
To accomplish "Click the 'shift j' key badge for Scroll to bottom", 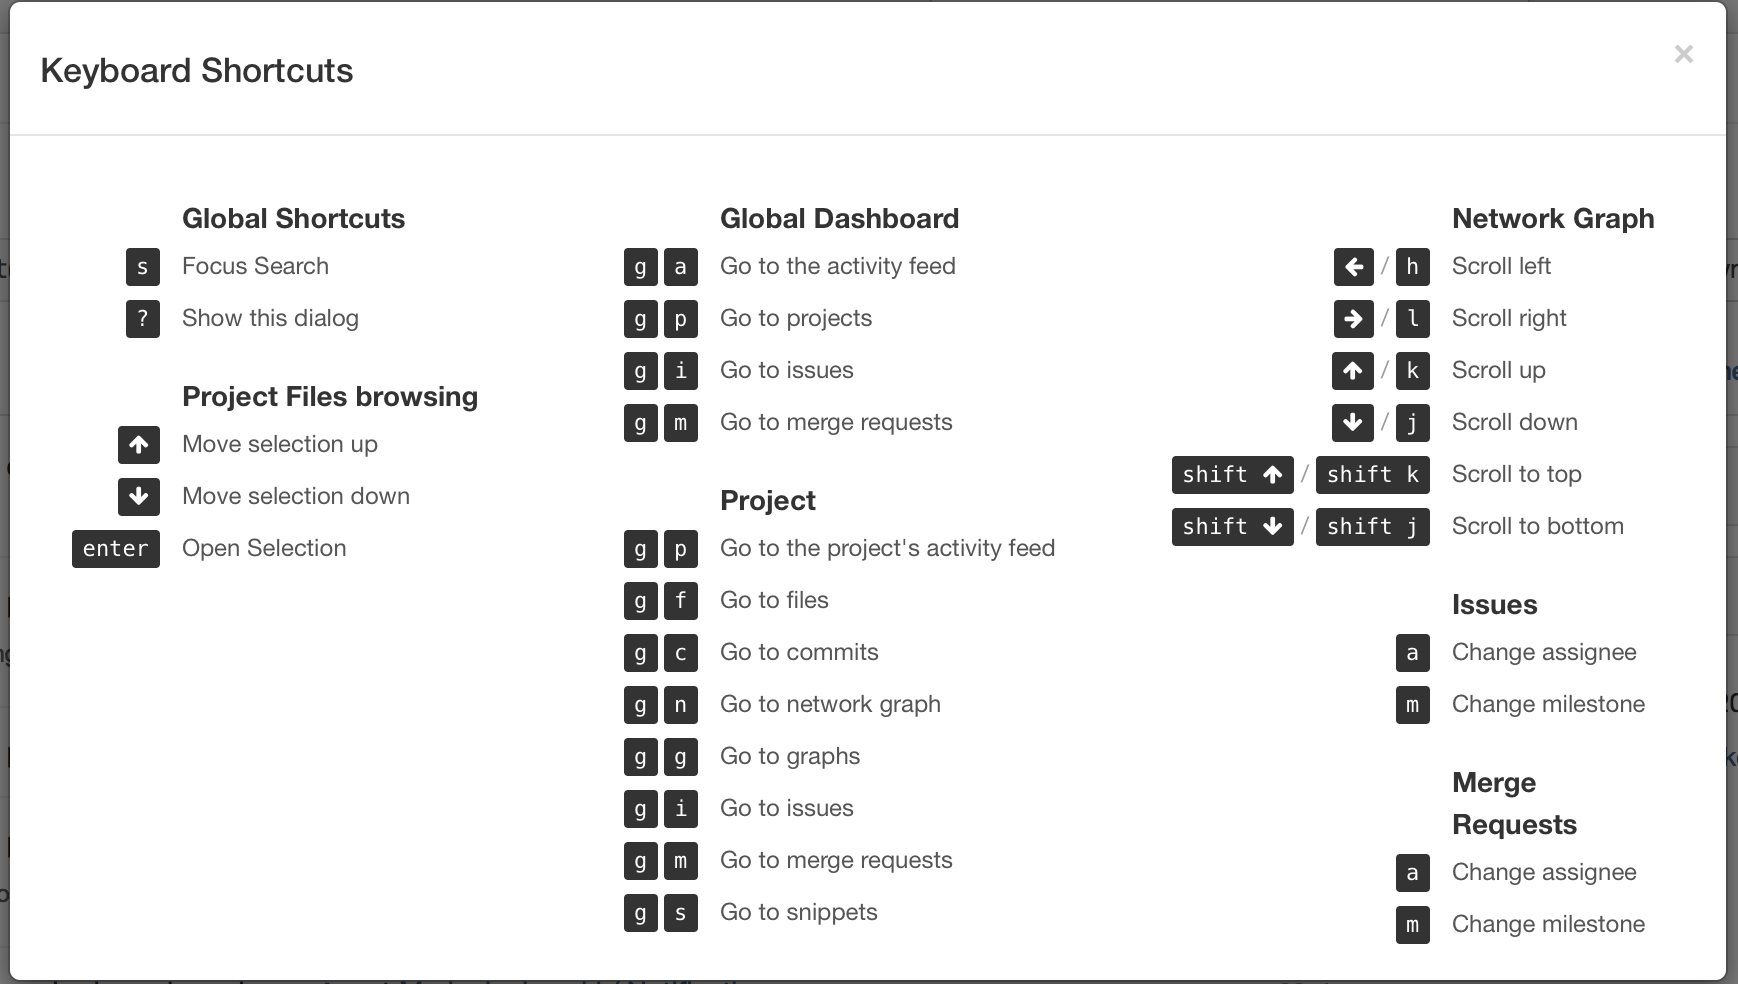I will [x=1372, y=527].
